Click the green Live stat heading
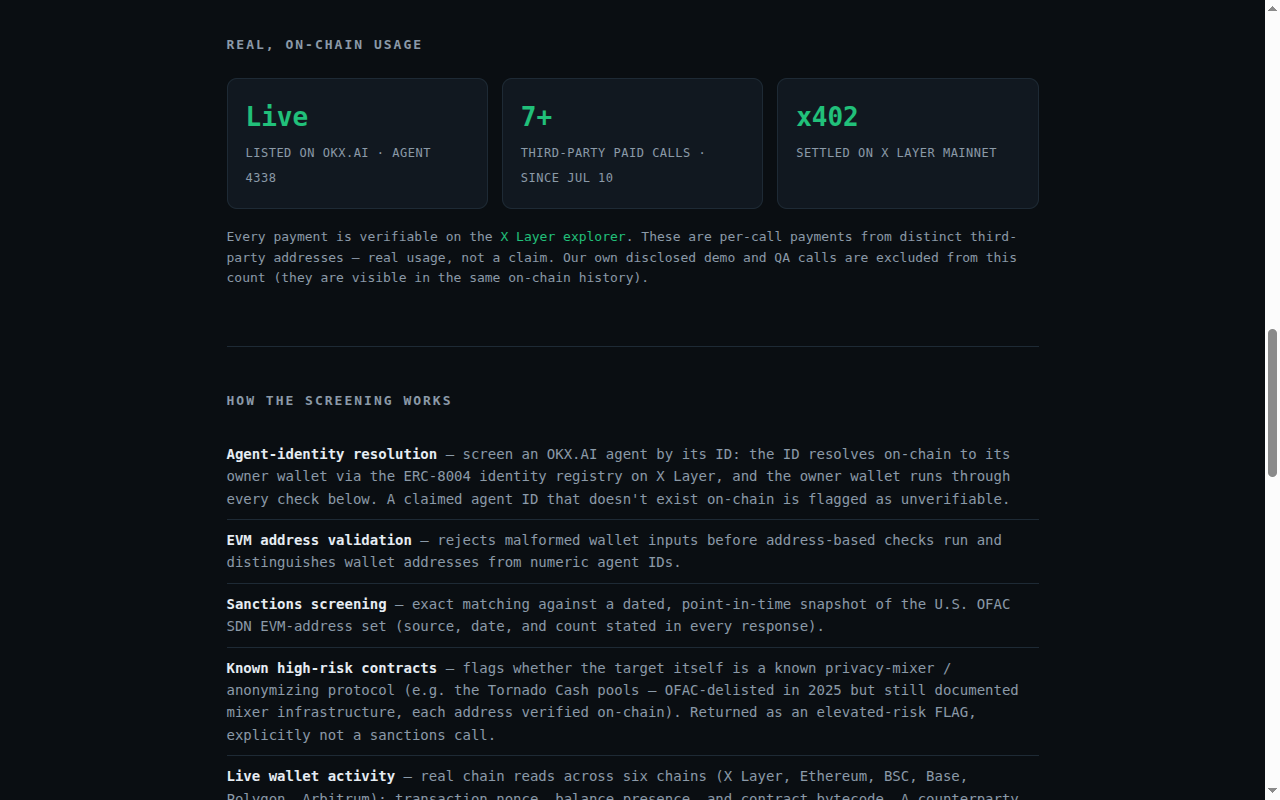This screenshot has height=800, width=1280. click(x=277, y=117)
